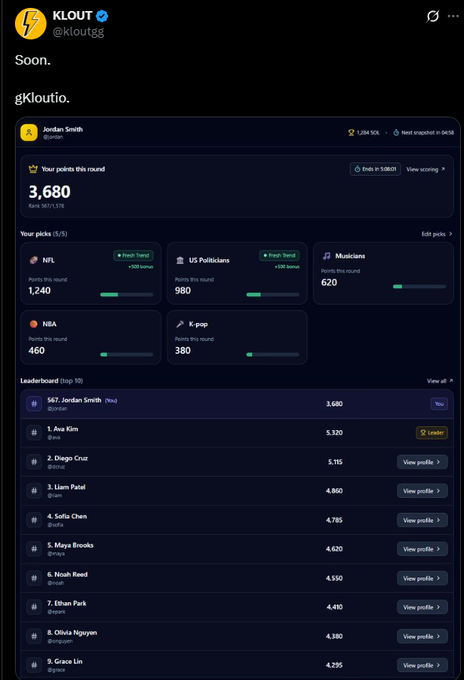The height and width of the screenshot is (680, 464).
Task: Click the name 1. Ava Kim
Action: [x=63, y=429]
